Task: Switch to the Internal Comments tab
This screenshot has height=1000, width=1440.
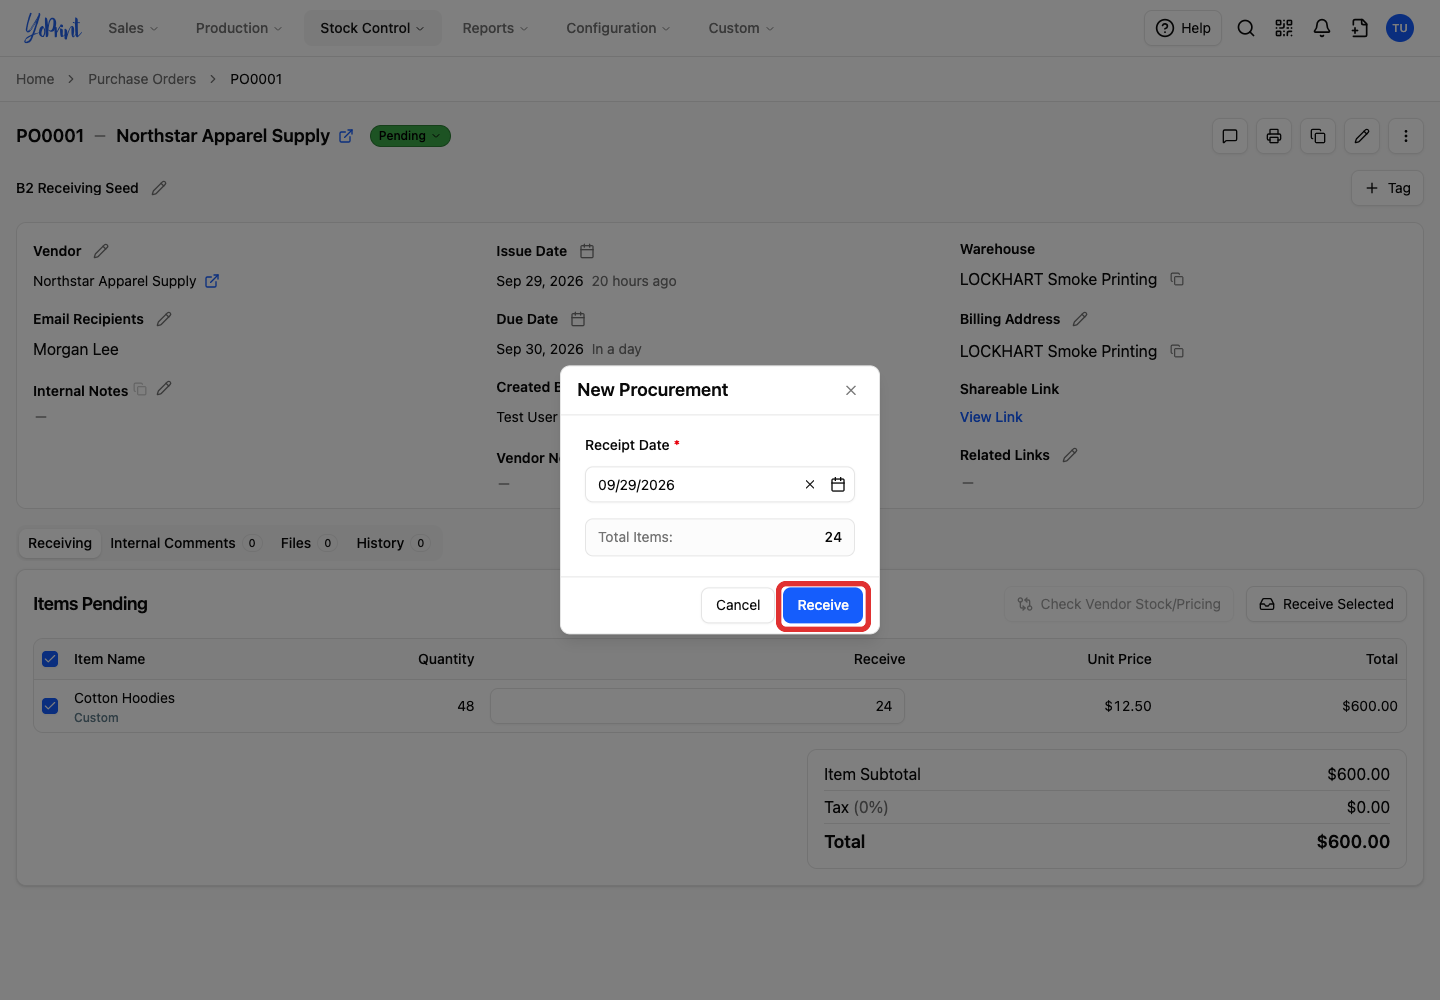Action: [183, 543]
